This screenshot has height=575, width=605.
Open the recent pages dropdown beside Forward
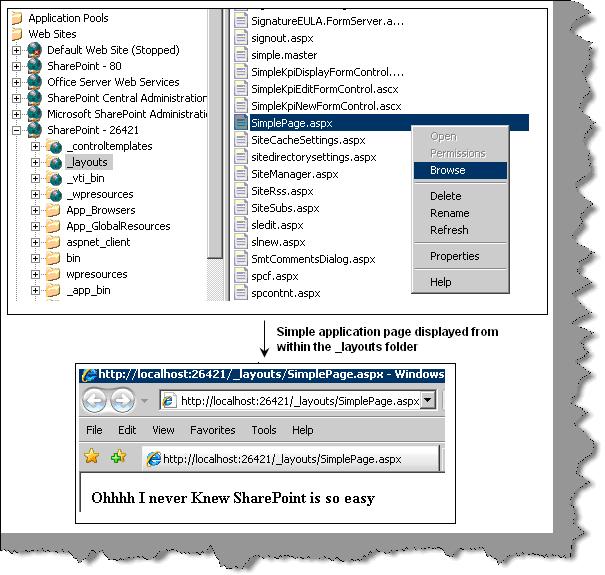(144, 401)
